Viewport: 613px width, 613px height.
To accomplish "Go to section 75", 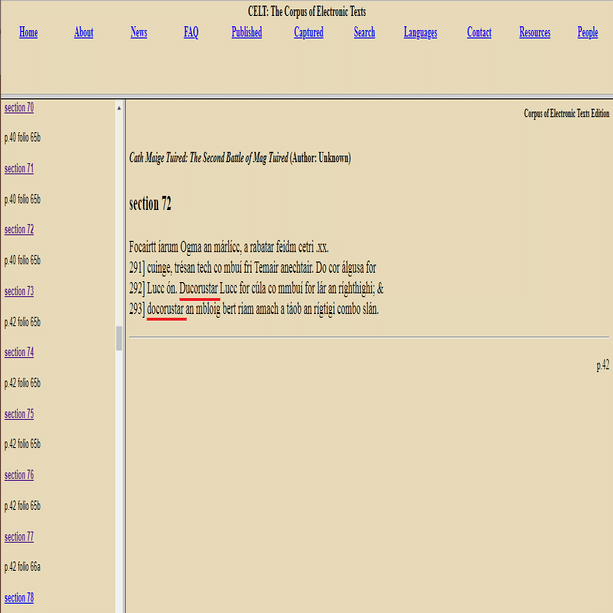I will [x=19, y=414].
